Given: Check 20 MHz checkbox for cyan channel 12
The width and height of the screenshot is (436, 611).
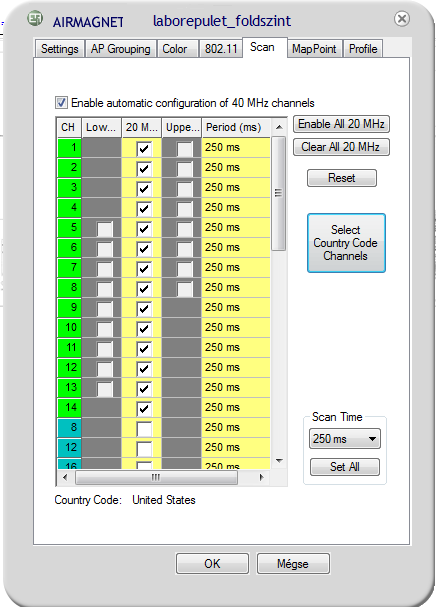Looking at the screenshot, I should pos(144,448).
